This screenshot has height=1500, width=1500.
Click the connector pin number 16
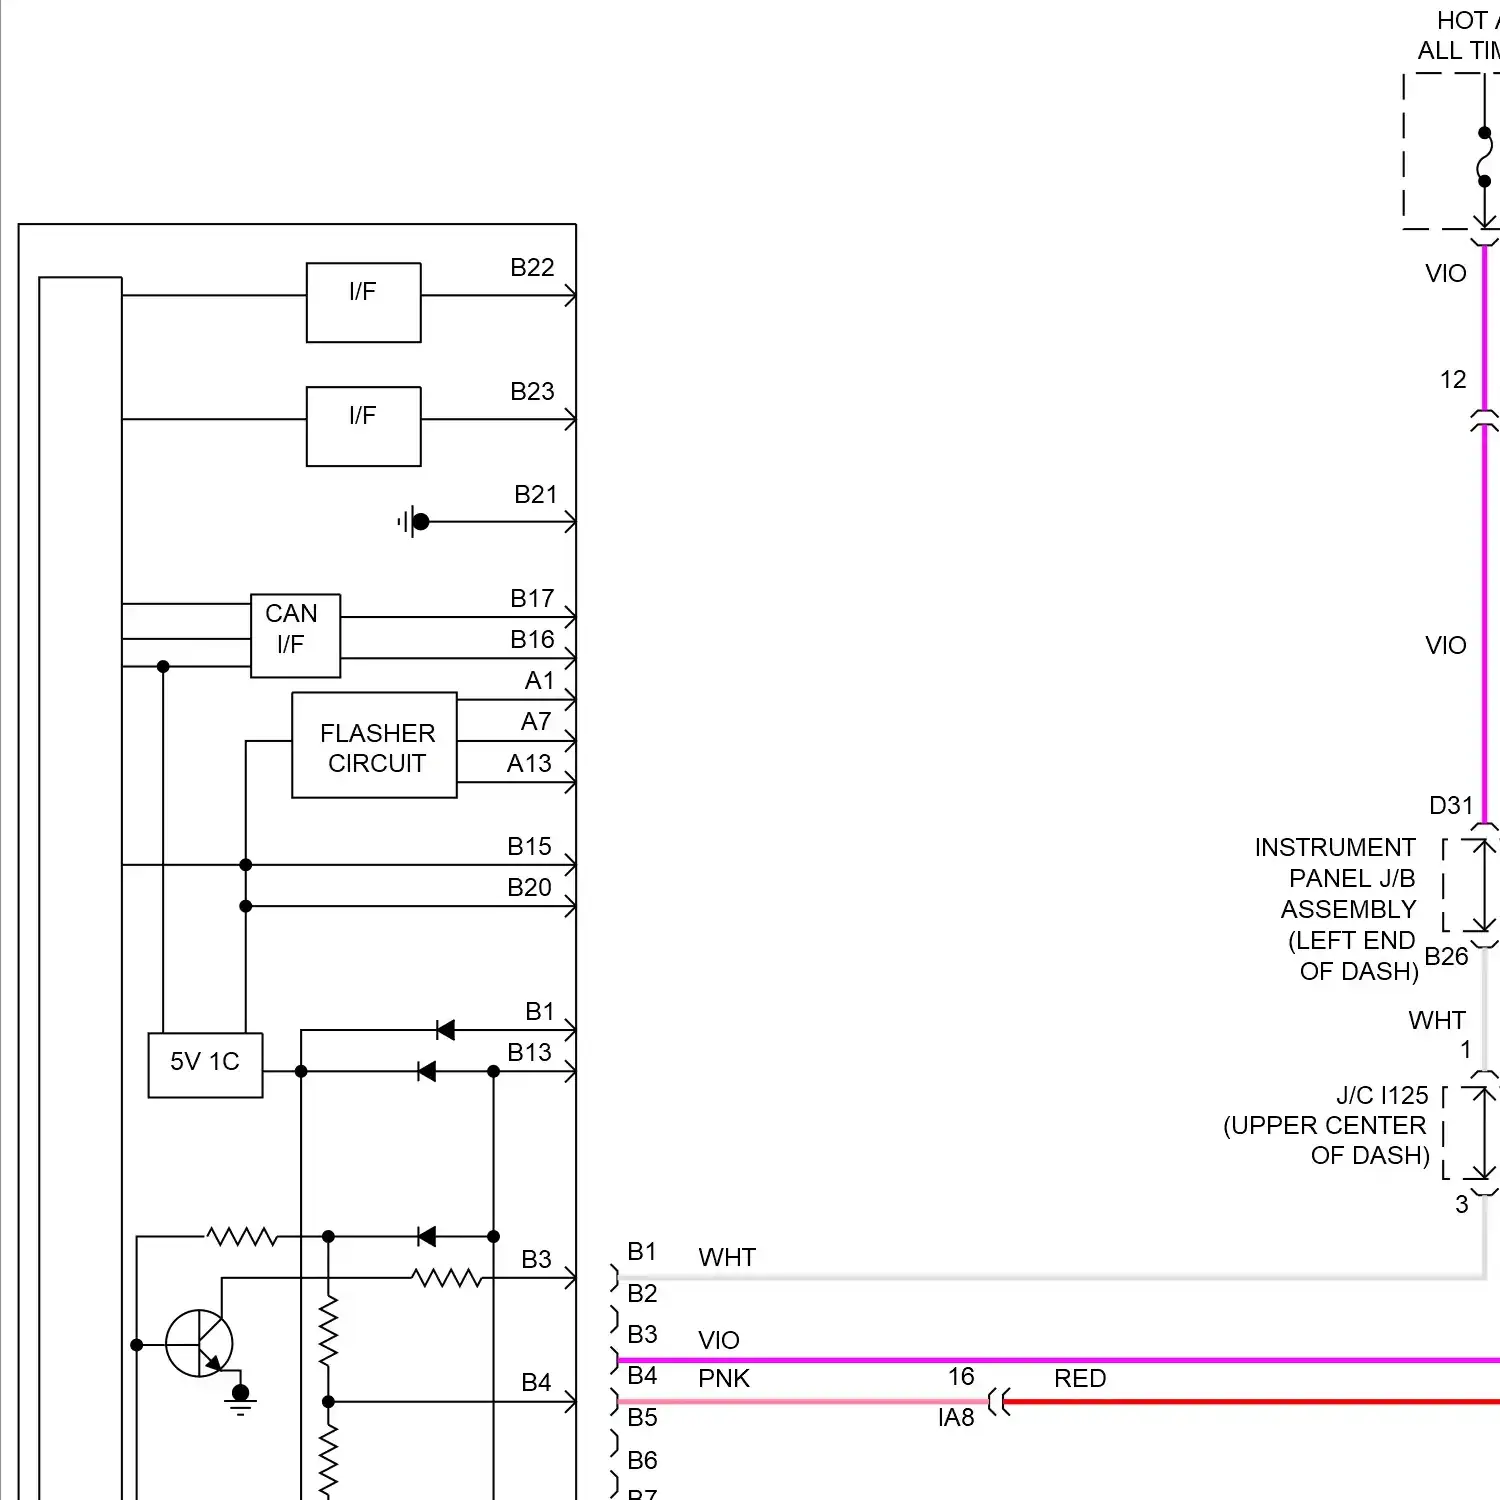(961, 1376)
